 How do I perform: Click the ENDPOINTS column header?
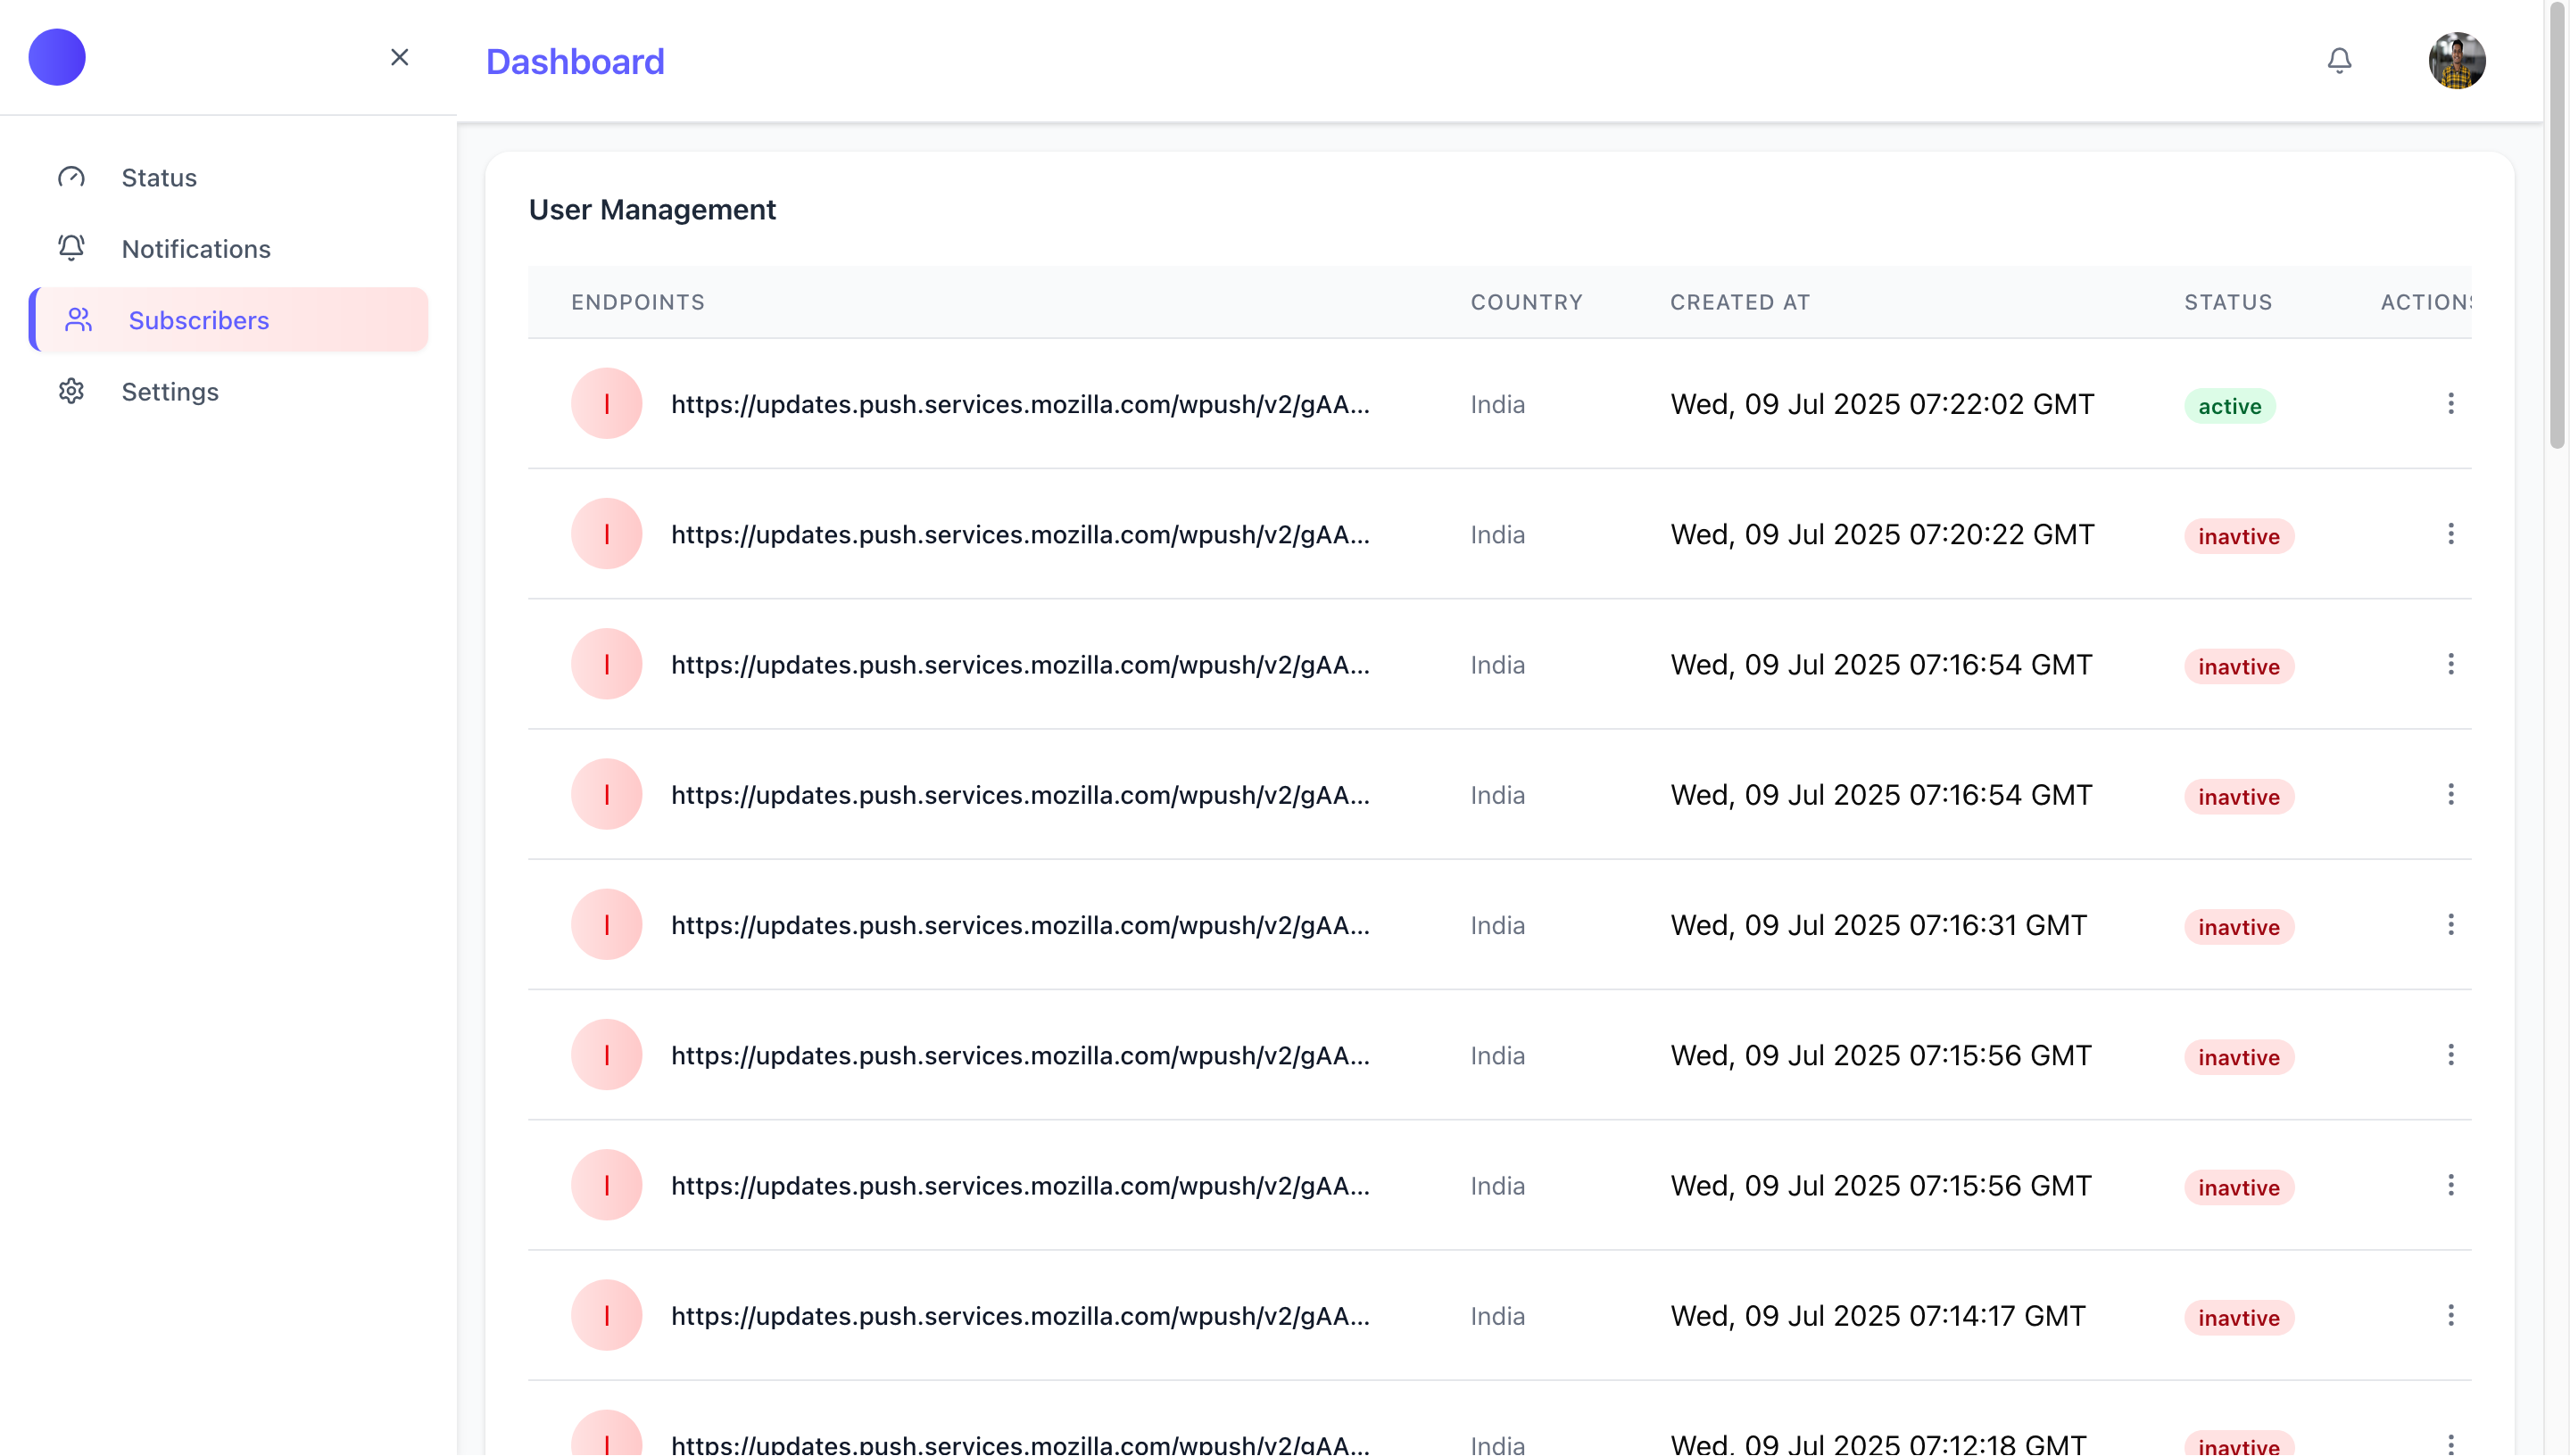(x=638, y=302)
